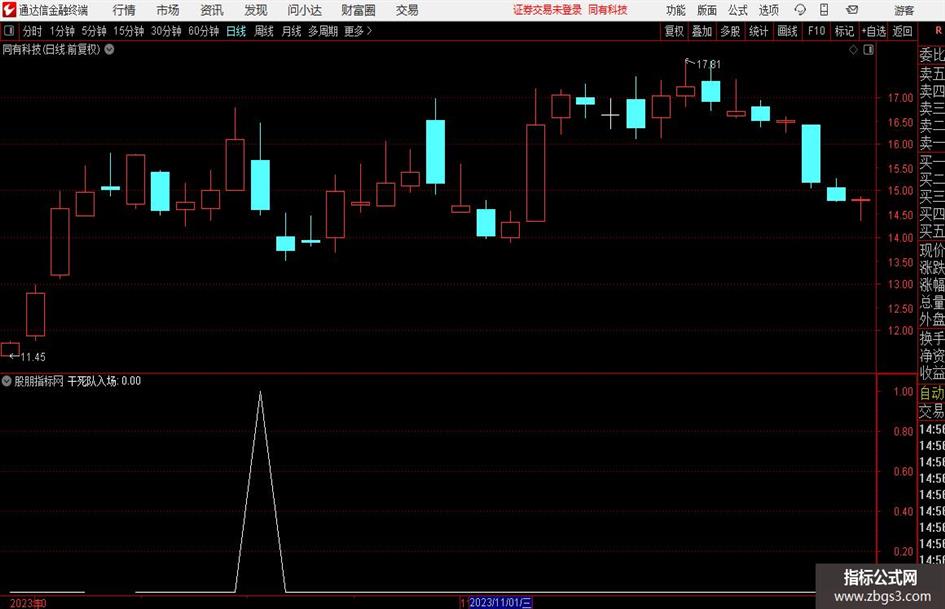Click the 1.00 indicator axis label
Viewport: 945px width, 609px height.
pos(903,391)
